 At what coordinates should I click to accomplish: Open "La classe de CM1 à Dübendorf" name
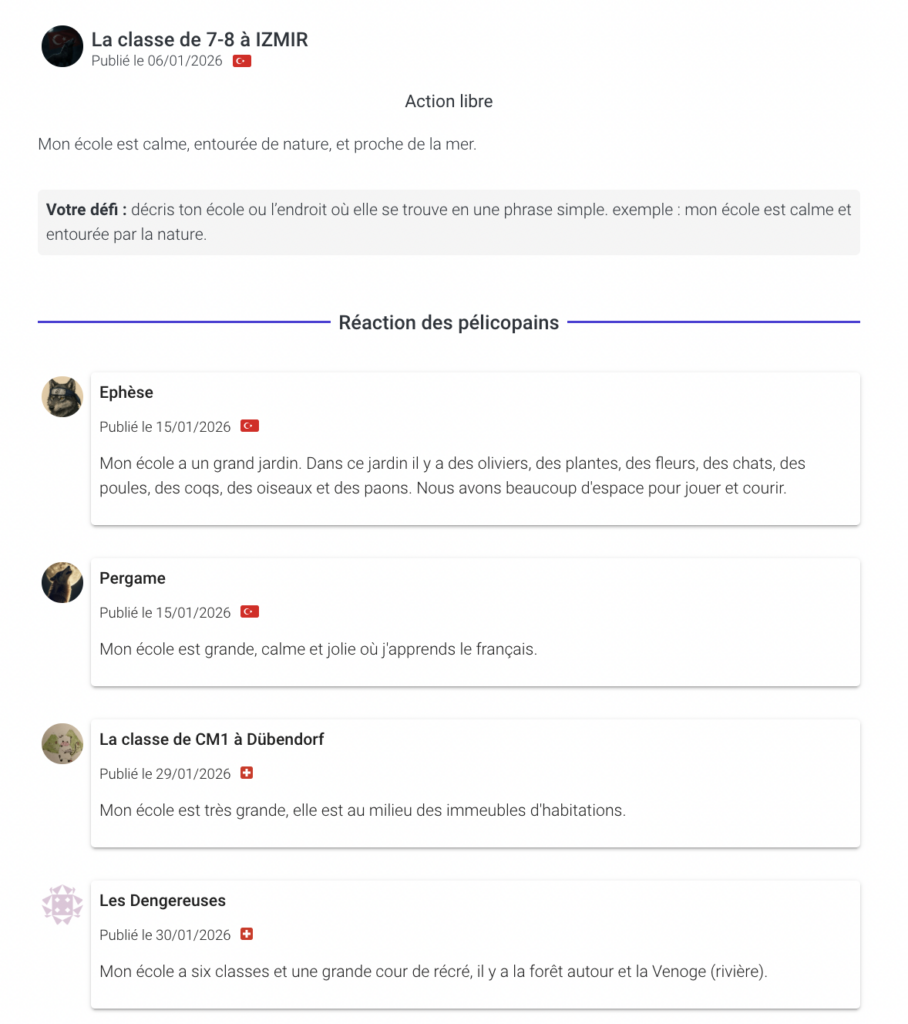(211, 739)
